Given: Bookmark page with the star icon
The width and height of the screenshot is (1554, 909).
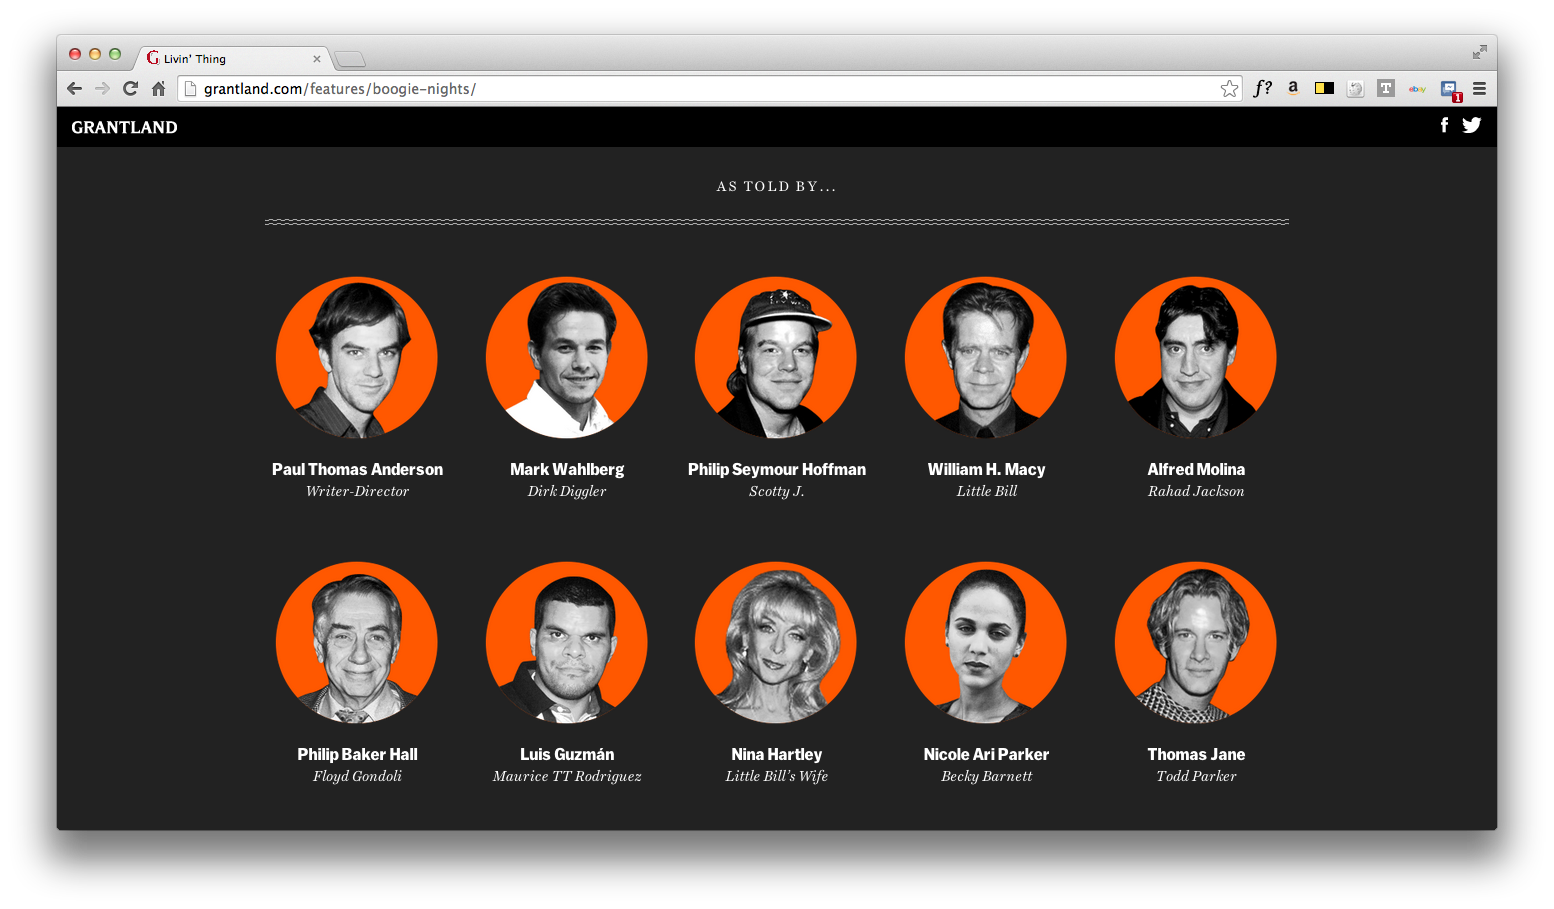Looking at the screenshot, I should coord(1229,89).
